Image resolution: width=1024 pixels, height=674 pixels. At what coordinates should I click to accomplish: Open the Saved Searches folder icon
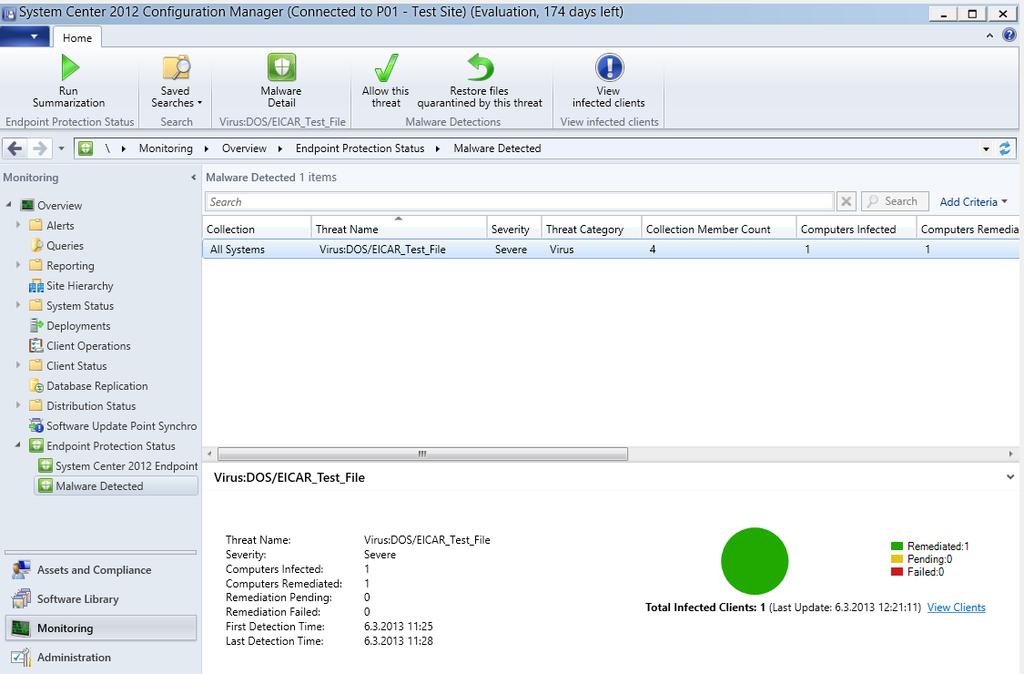point(176,67)
